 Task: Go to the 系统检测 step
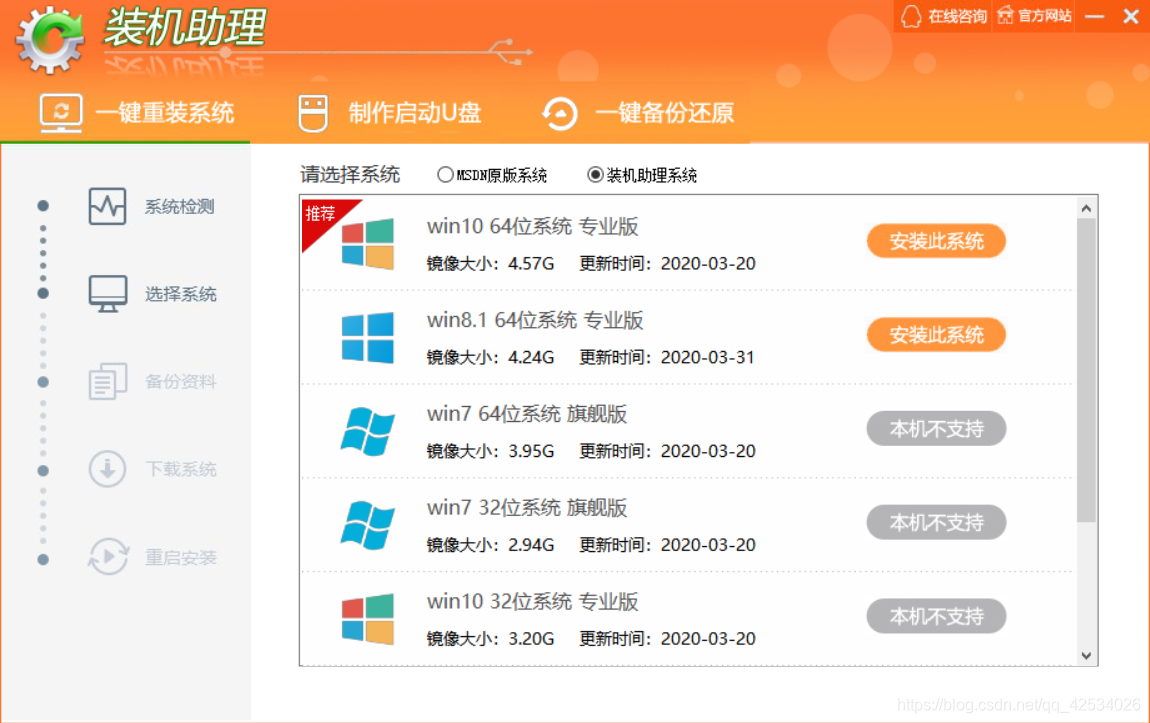click(x=152, y=206)
